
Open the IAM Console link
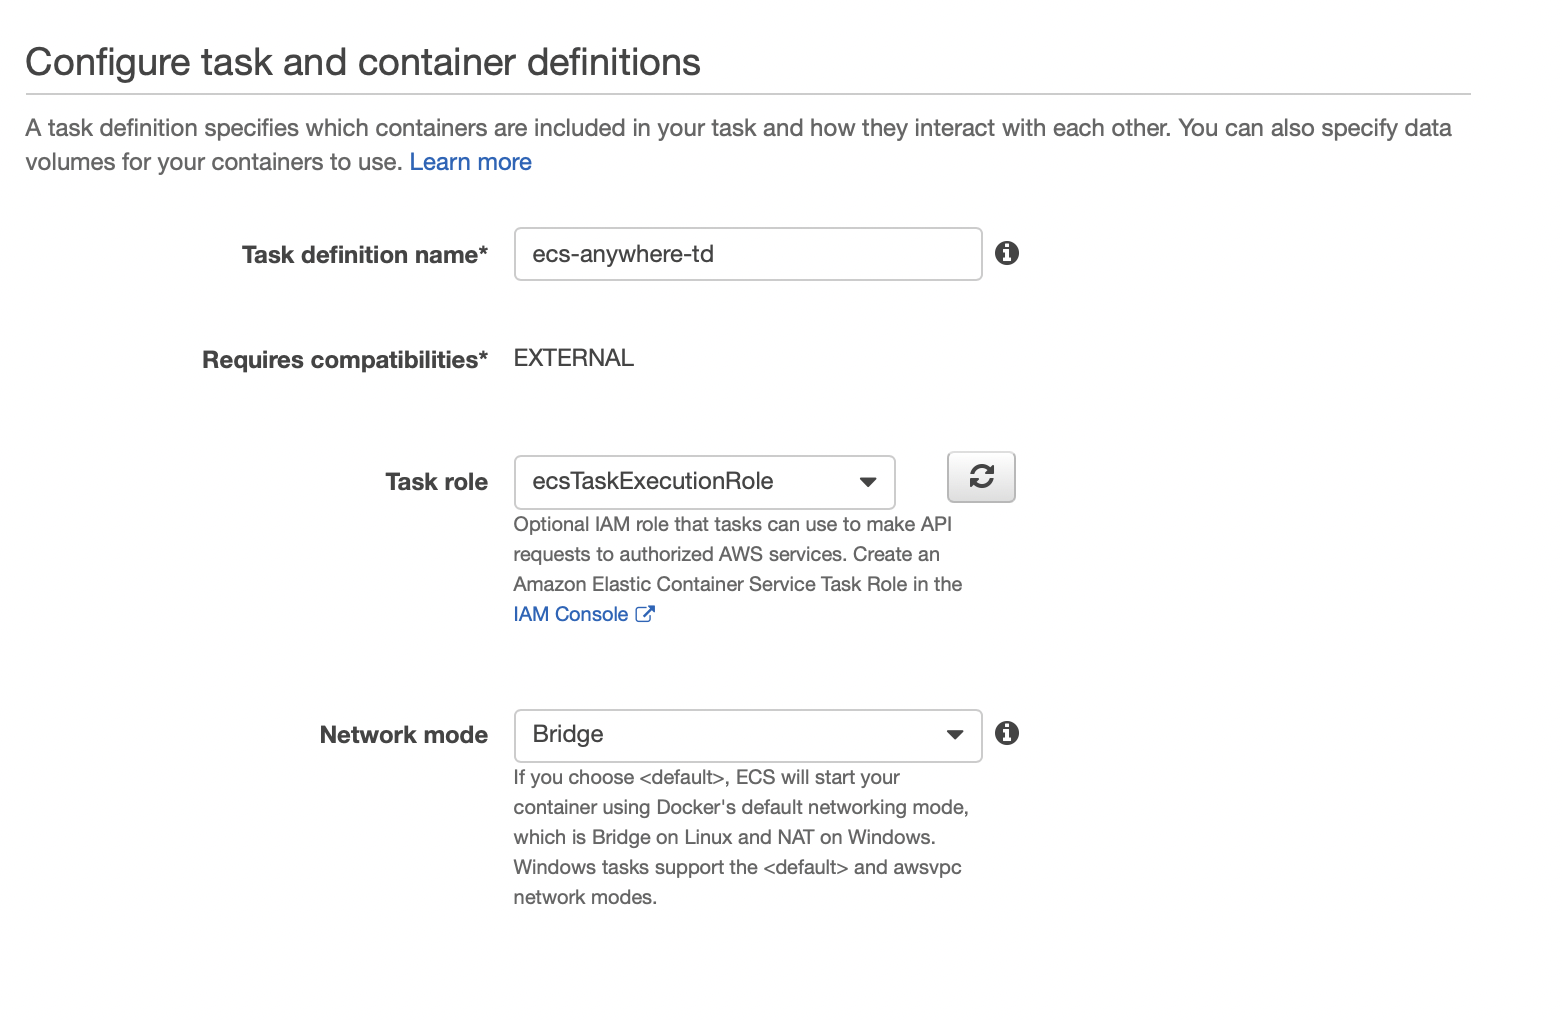[x=570, y=614]
